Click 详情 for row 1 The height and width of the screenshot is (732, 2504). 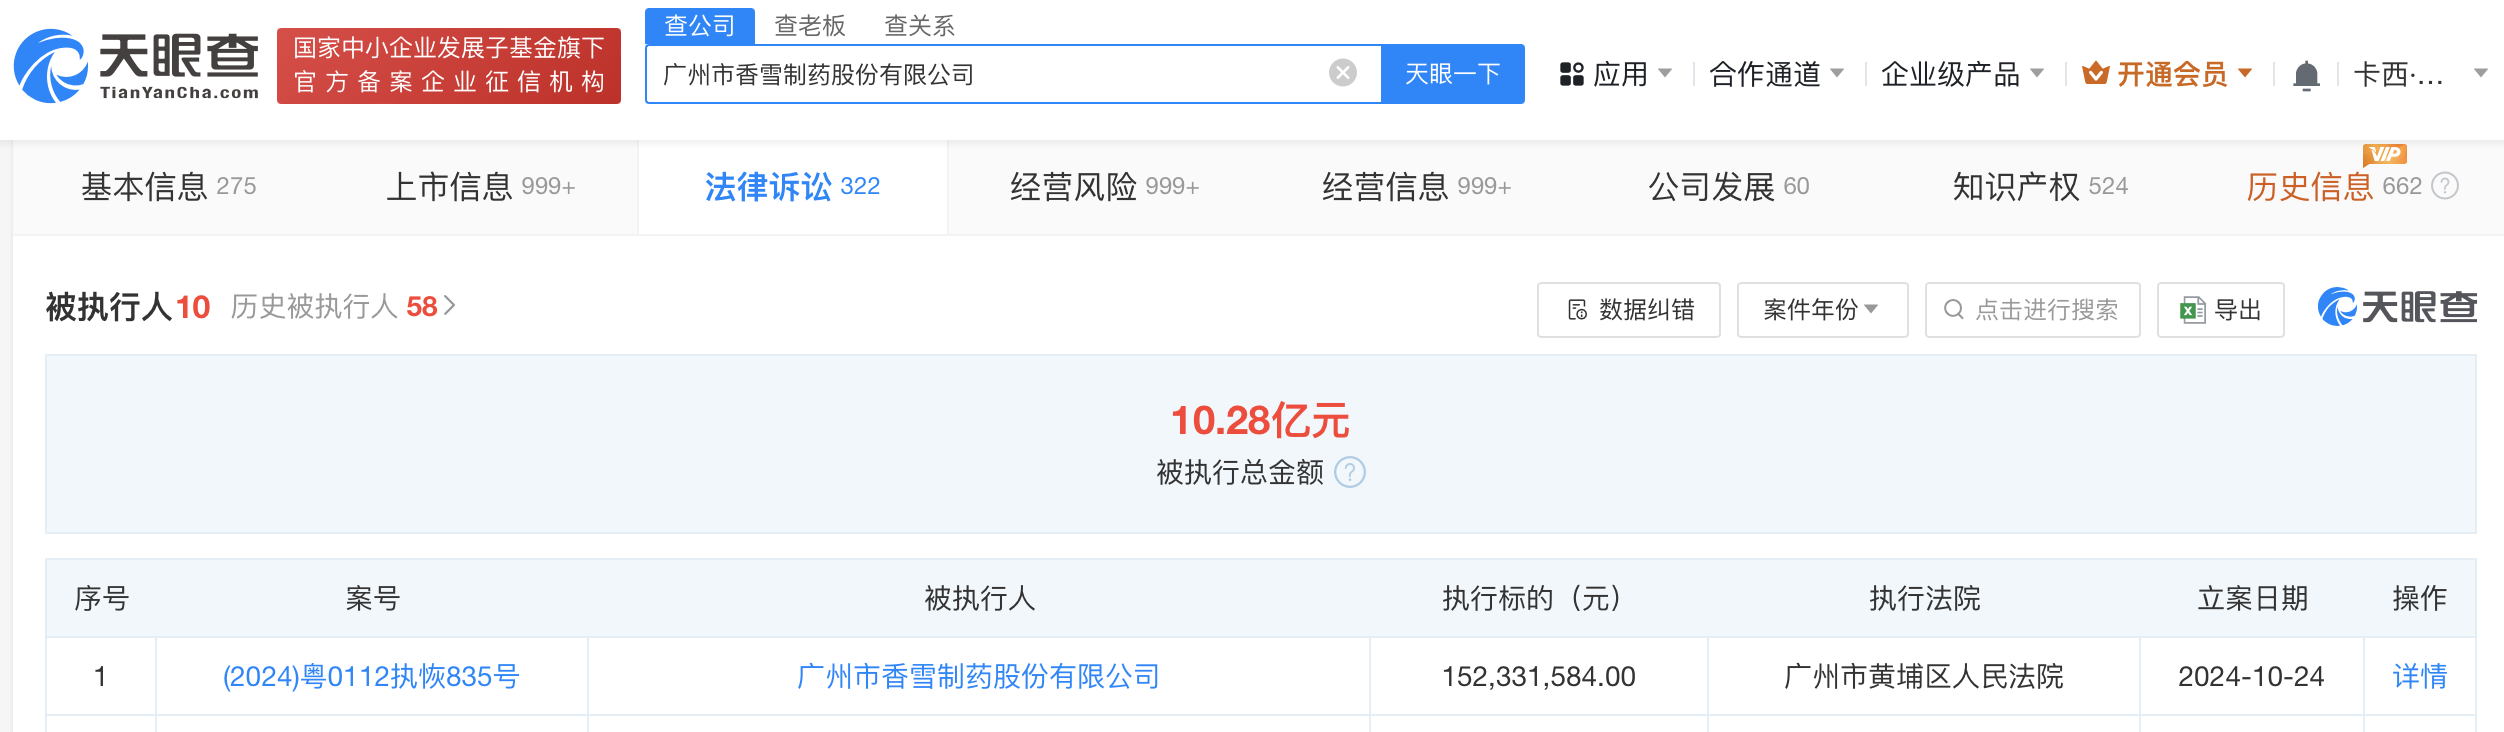click(x=2419, y=677)
